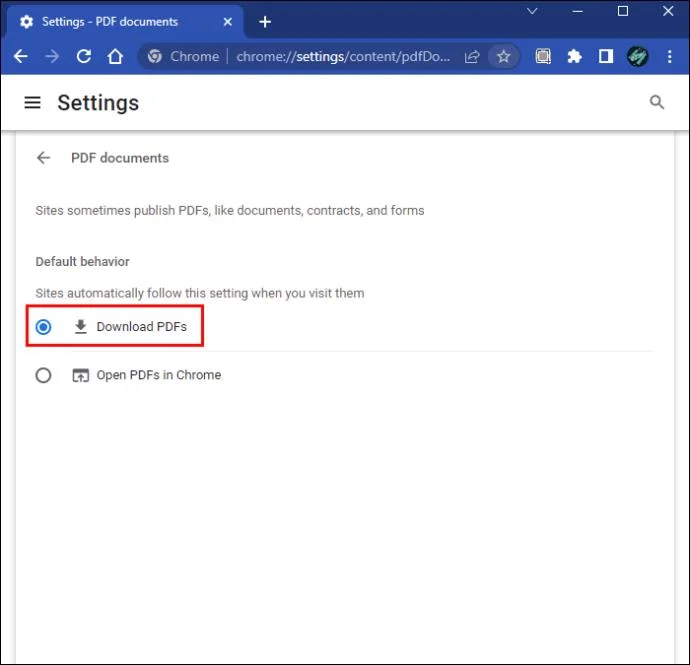Open the profile avatar menu
690x665 pixels.
tap(637, 56)
